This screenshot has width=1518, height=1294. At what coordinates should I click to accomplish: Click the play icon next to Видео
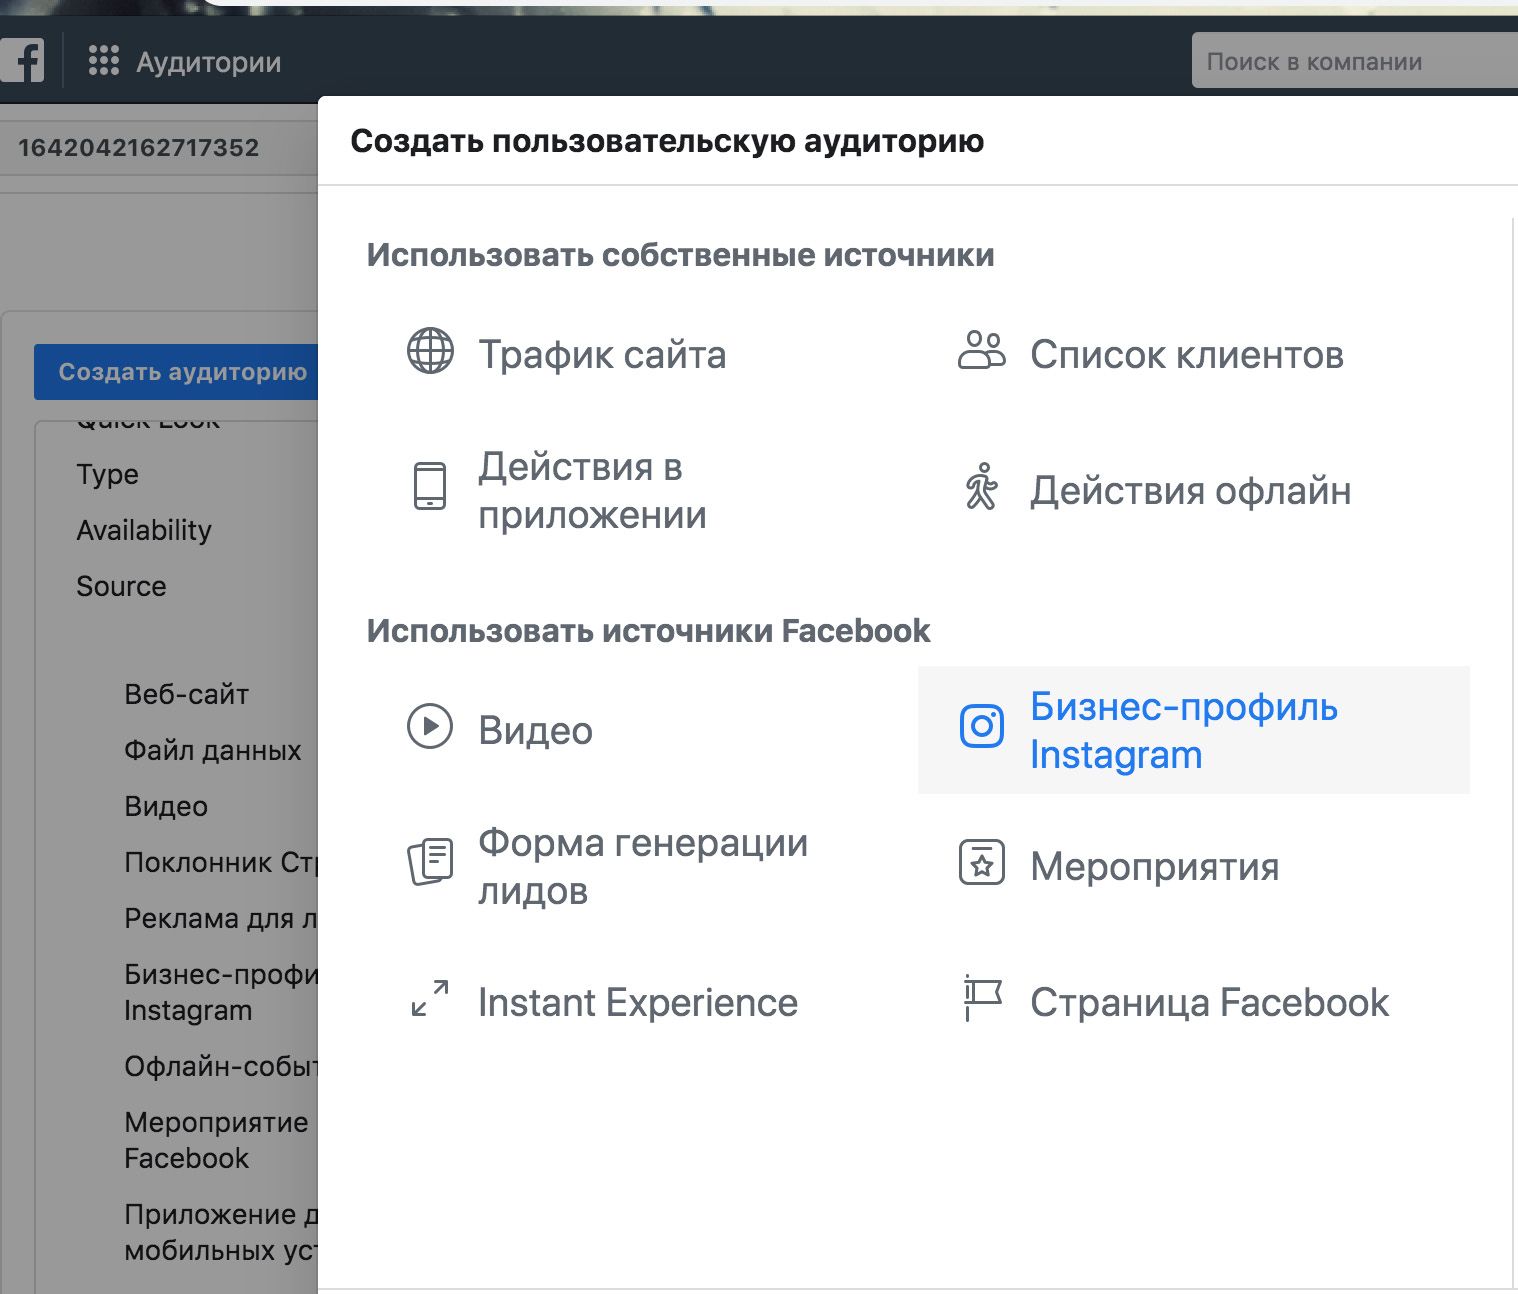(x=430, y=726)
